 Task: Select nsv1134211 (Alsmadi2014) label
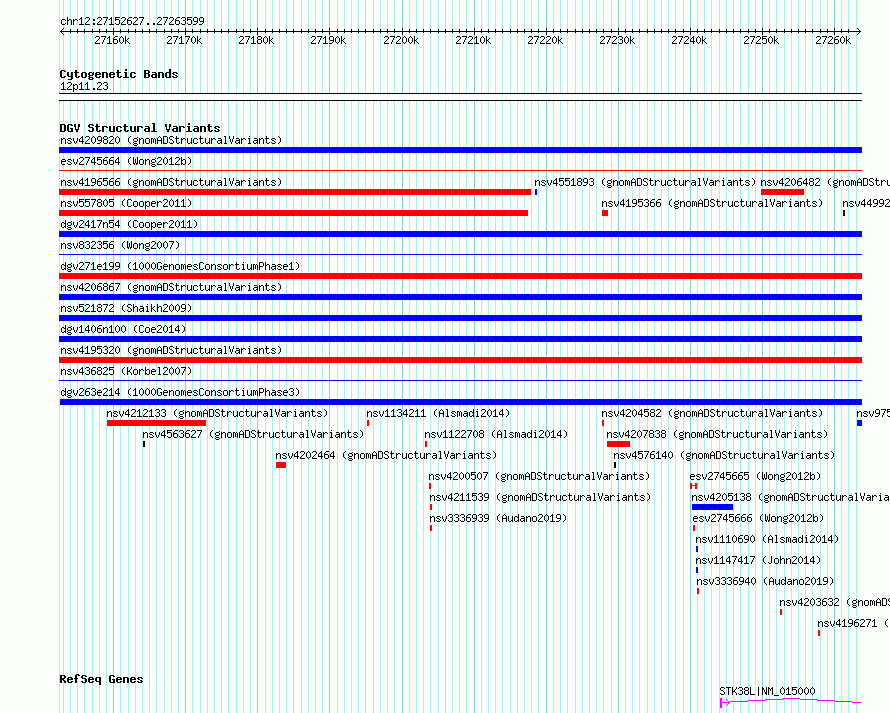pos(438,413)
